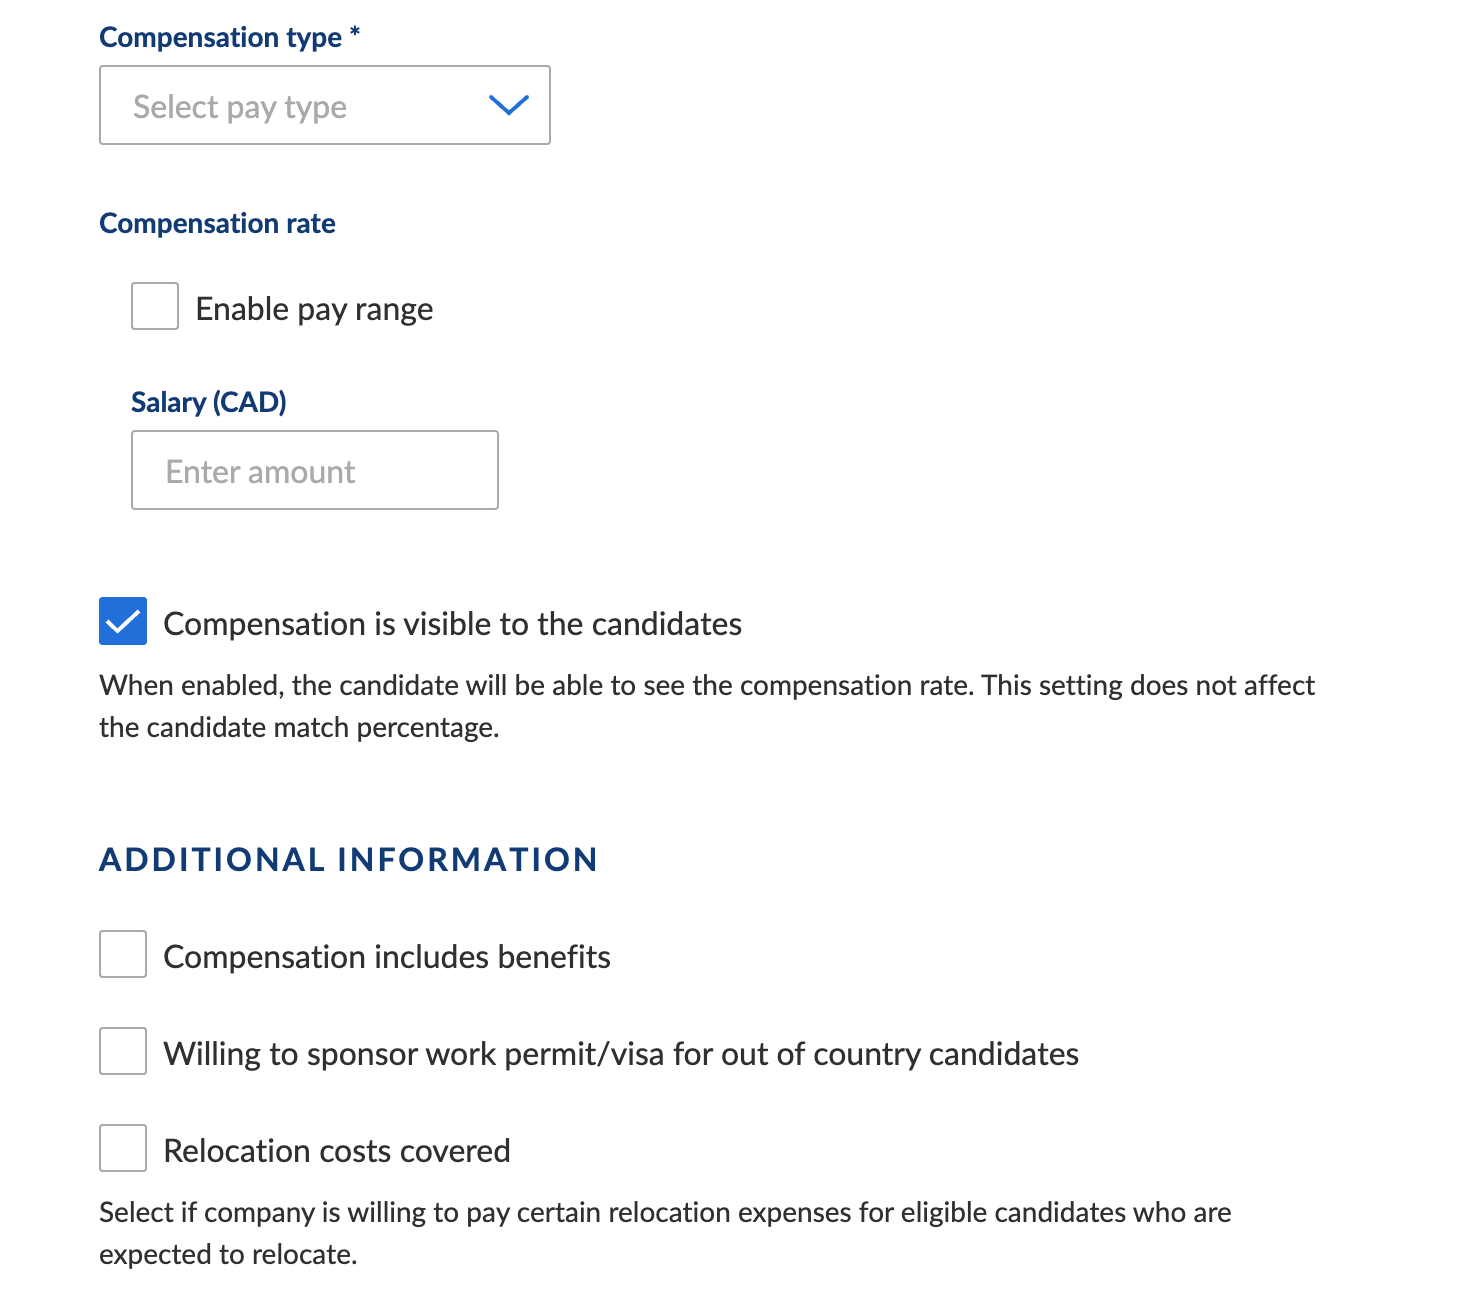Open the Compensation type dropdown

tap(325, 105)
